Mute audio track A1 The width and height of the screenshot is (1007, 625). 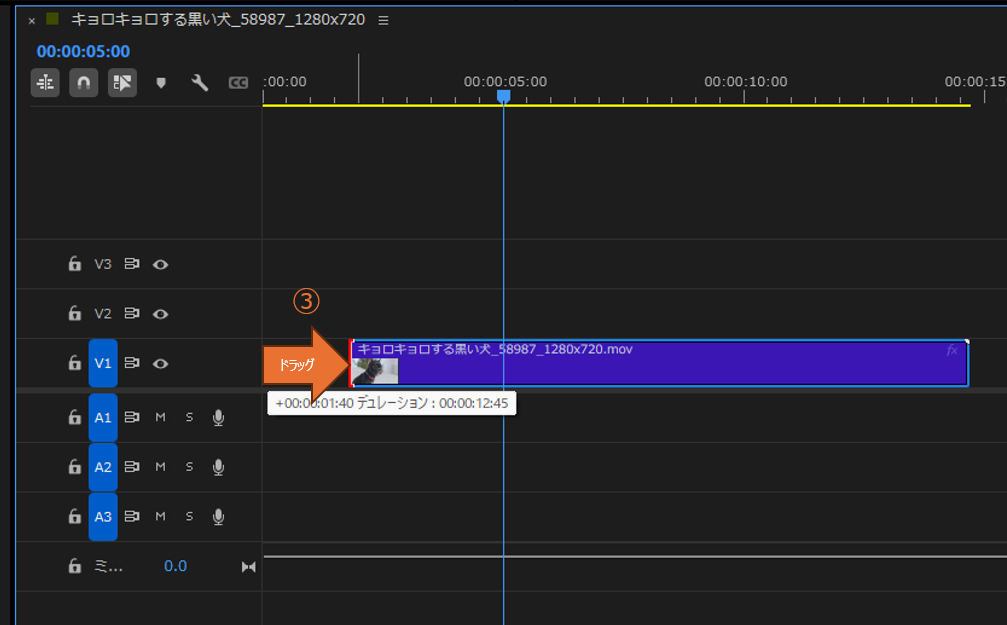(160, 418)
